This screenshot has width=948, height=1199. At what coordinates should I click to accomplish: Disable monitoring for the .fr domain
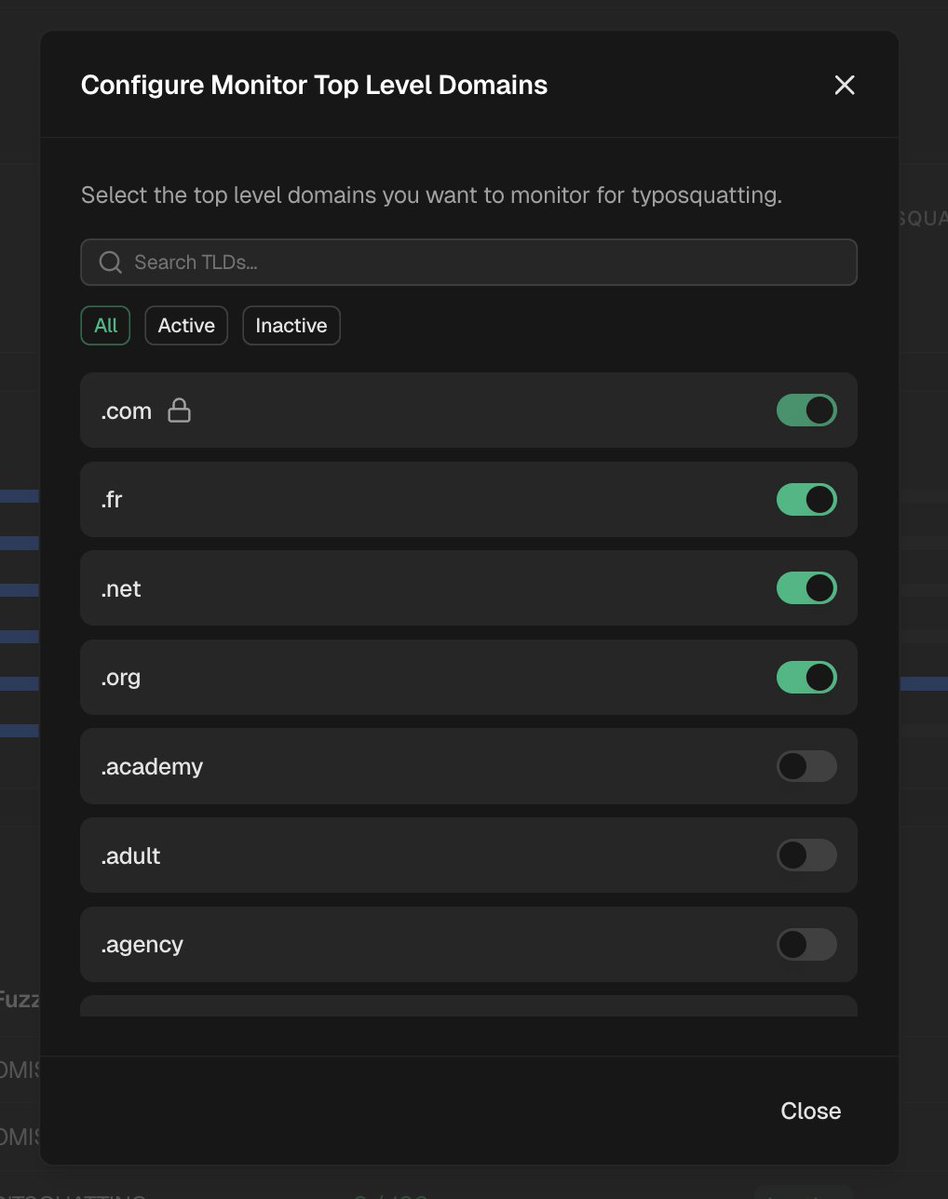click(x=806, y=499)
